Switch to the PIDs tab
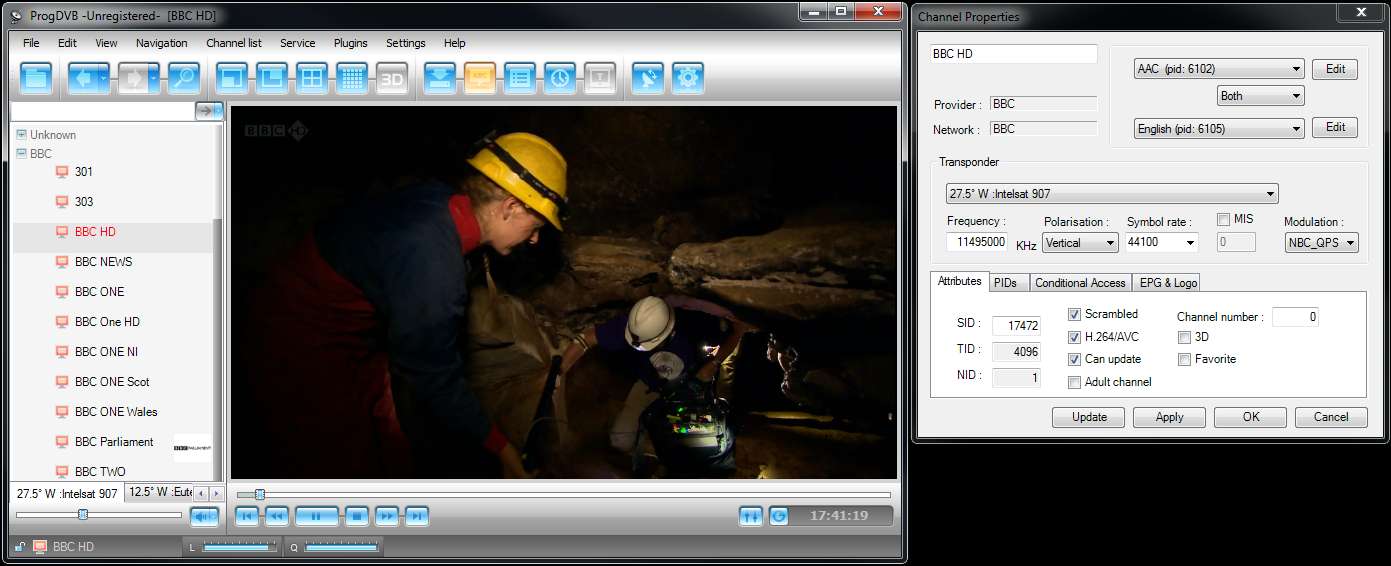1391x566 pixels. pos(1006,283)
